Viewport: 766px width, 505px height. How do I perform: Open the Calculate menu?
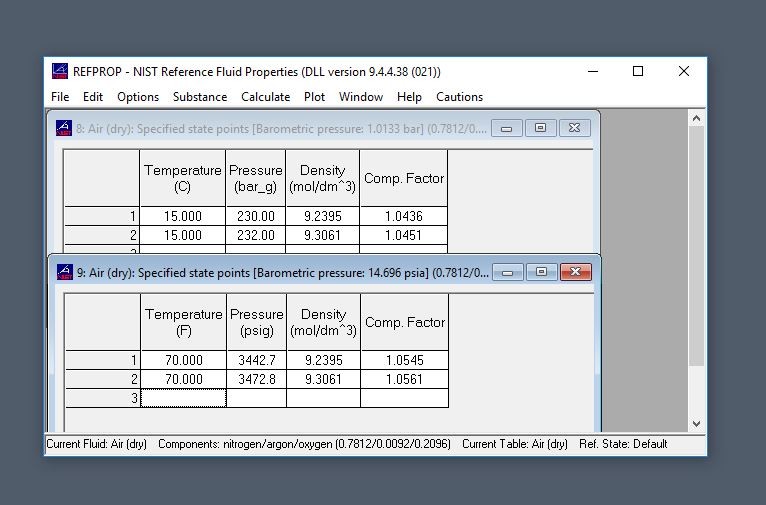(x=265, y=97)
